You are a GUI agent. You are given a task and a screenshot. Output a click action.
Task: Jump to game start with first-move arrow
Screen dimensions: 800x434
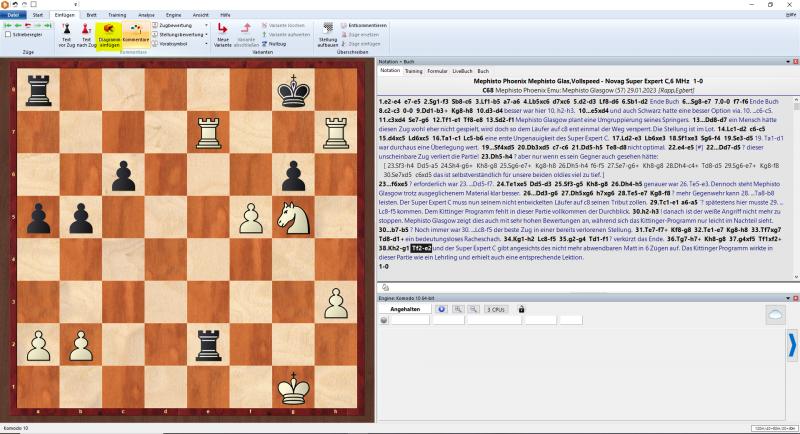pos(9,23)
